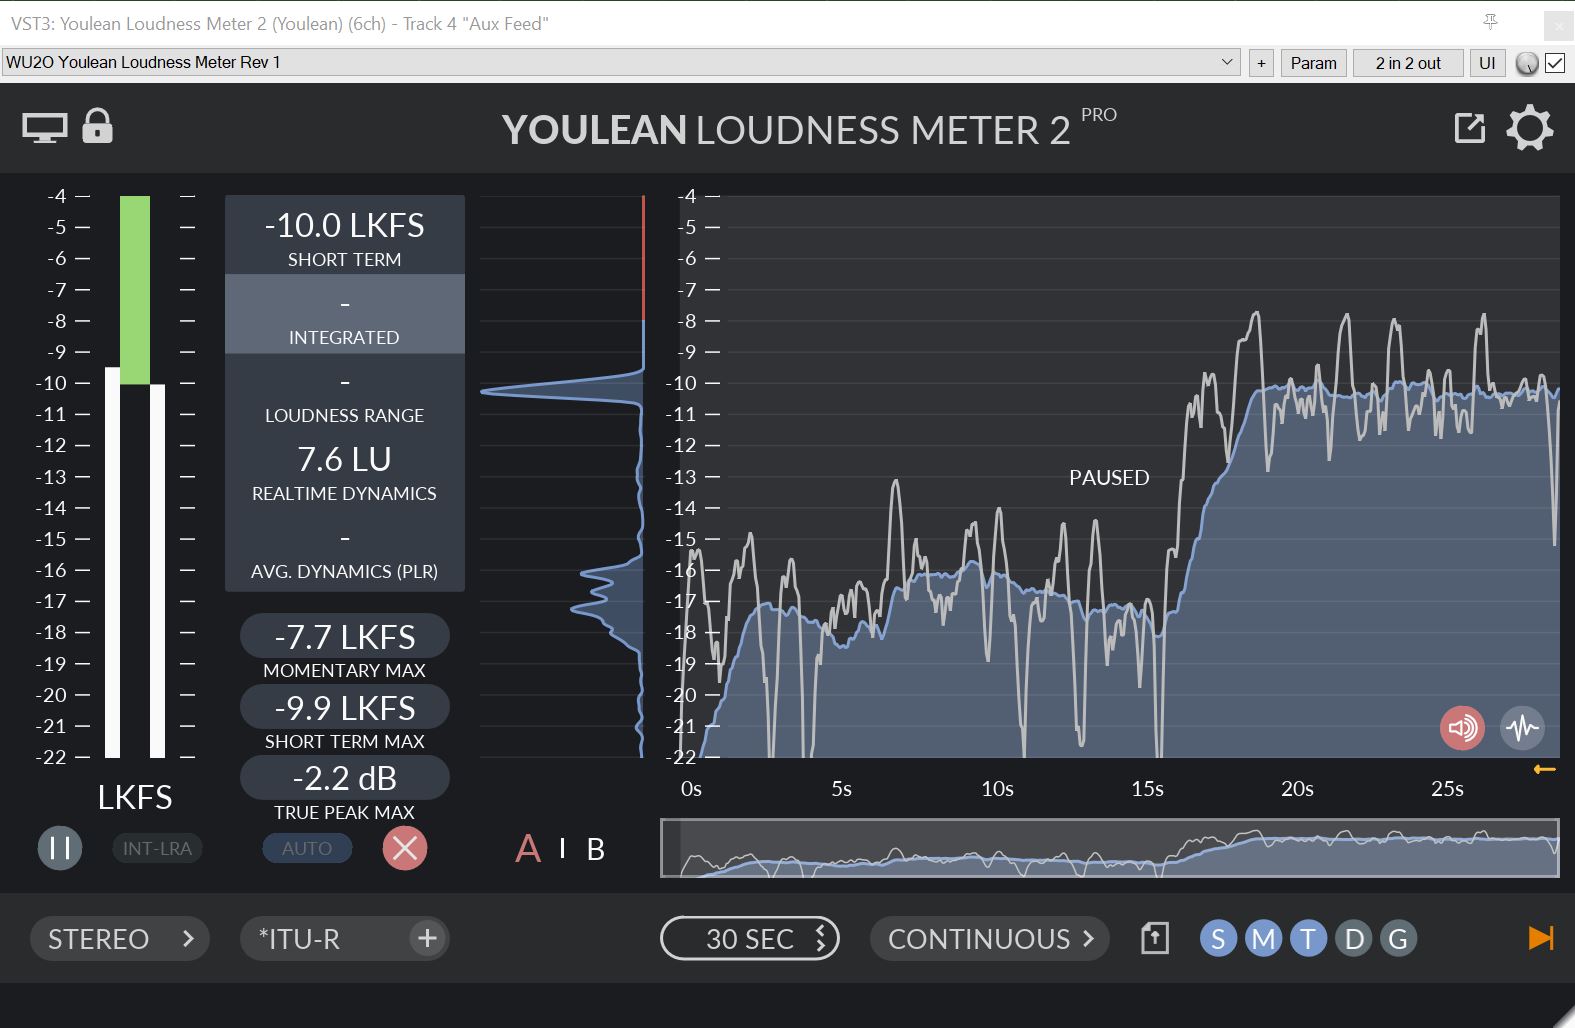1575x1028 pixels.
Task: Toggle the plugin bypass checkbox
Action: tap(1555, 63)
